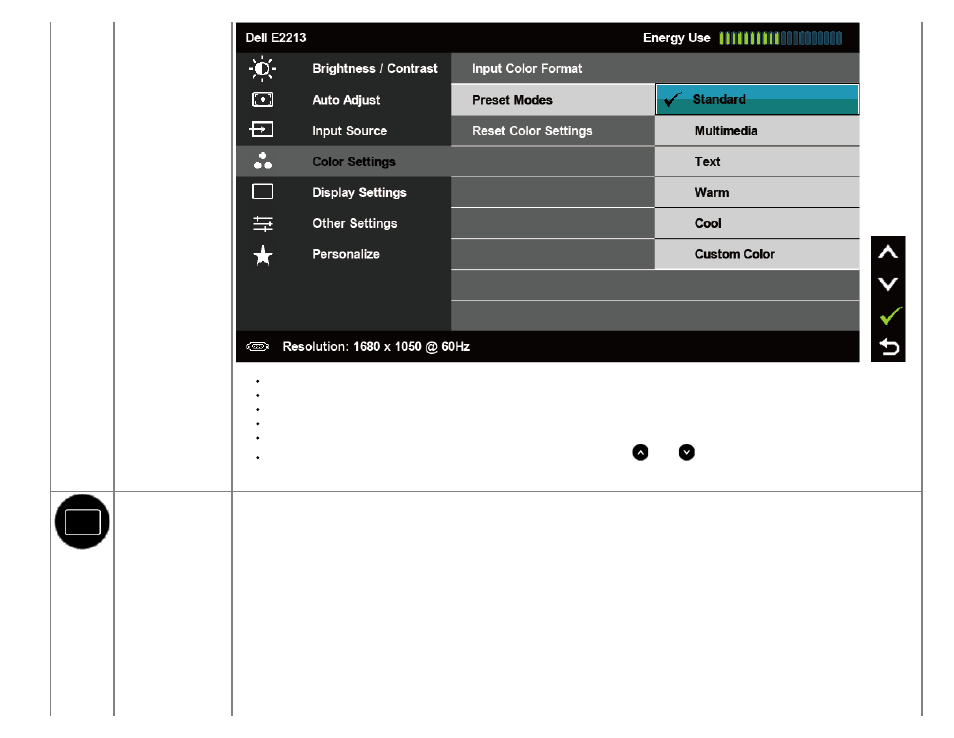
Task: Click the Brightness / Contrast sun icon
Action: (262, 69)
